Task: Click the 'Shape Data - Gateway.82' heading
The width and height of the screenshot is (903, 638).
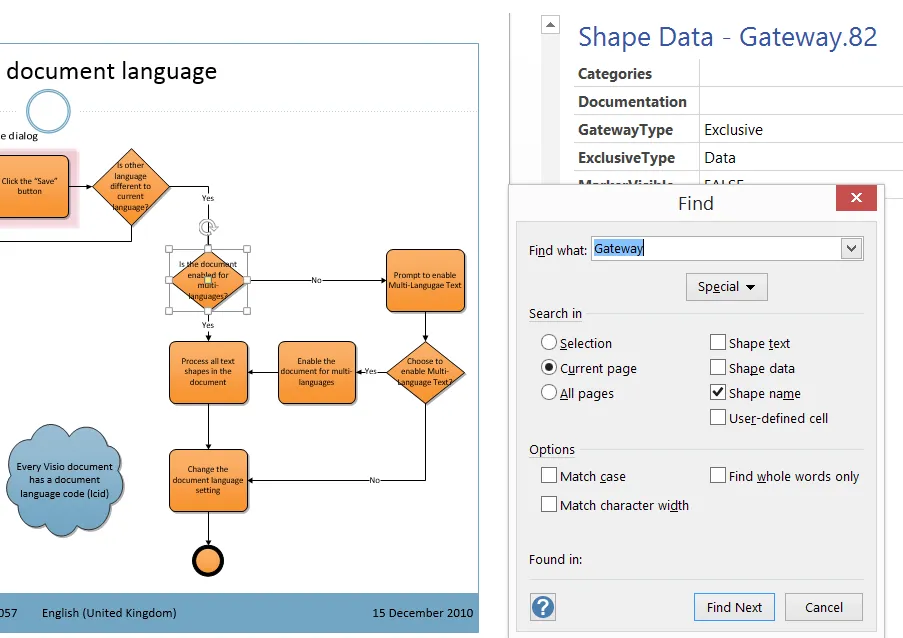Action: point(727,37)
